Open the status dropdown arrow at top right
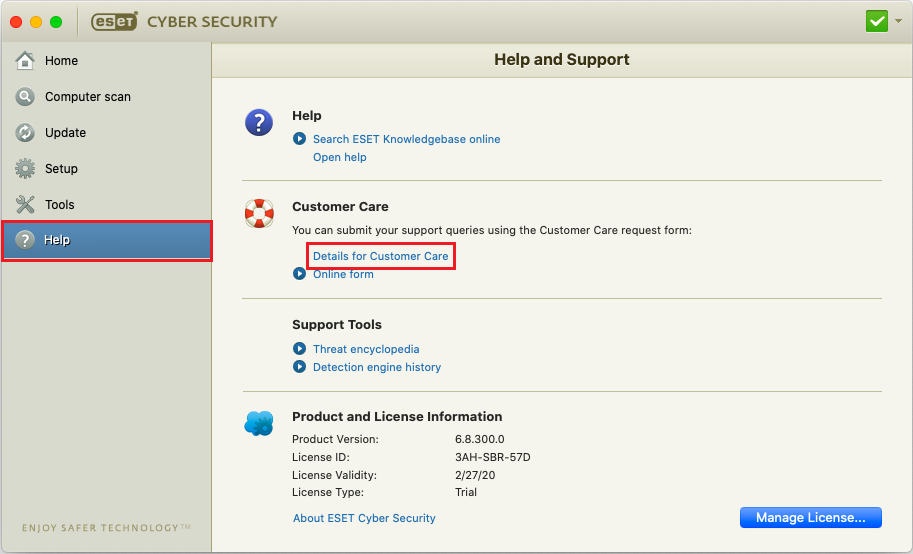Screen dimensions: 913x554 898,21
